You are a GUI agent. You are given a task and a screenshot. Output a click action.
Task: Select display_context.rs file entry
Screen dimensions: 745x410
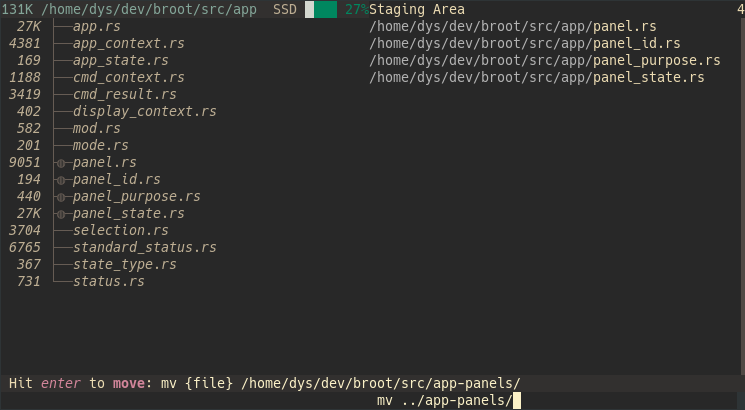(x=144, y=112)
